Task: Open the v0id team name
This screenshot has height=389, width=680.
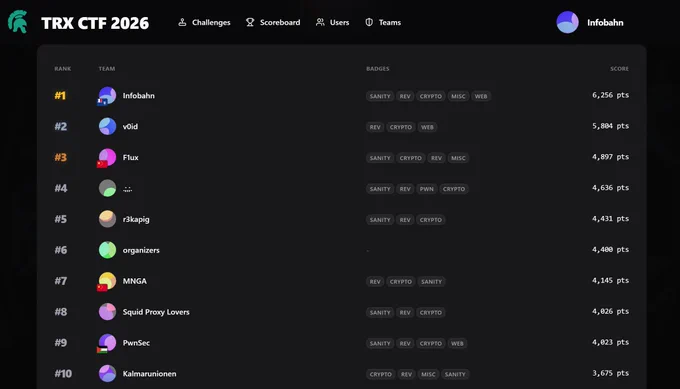Action: pos(130,126)
